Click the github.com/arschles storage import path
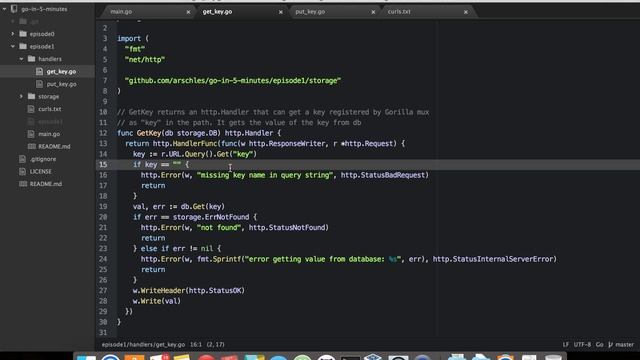This screenshot has width=640, height=360. tap(233, 81)
